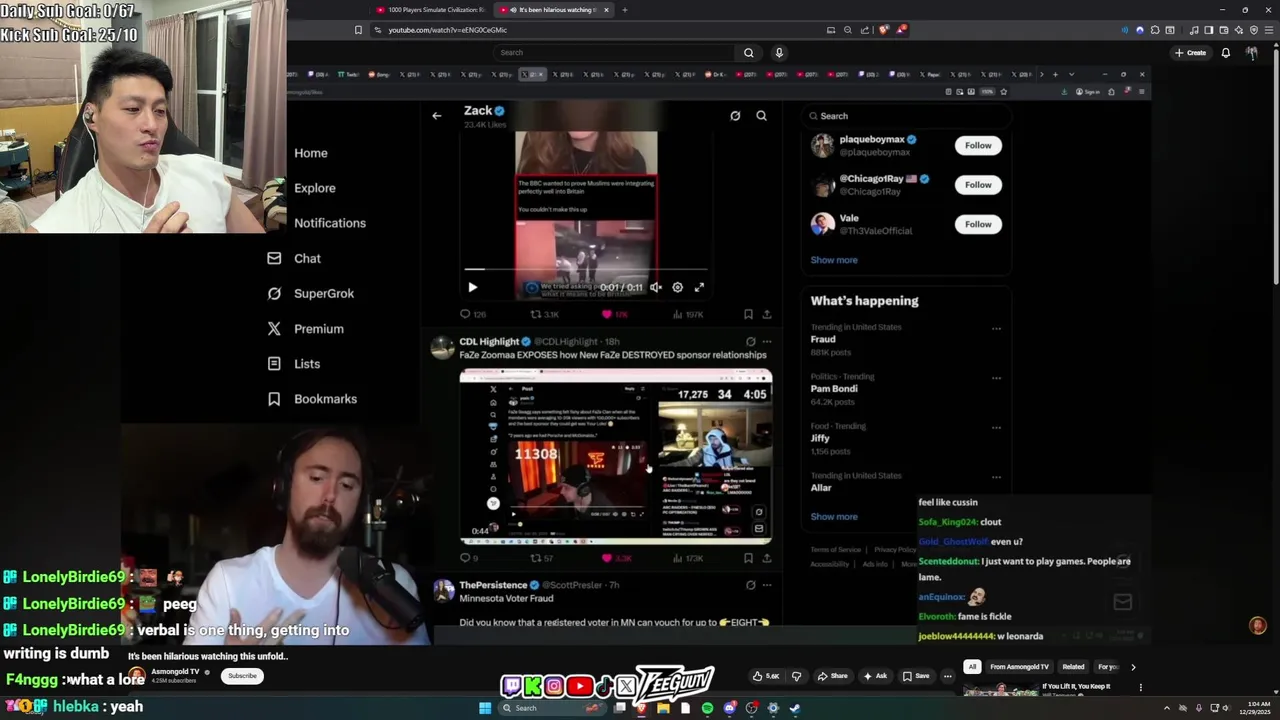Image resolution: width=1280 pixels, height=720 pixels.
Task: Bookmark Zack's video post
Action: click(x=748, y=314)
